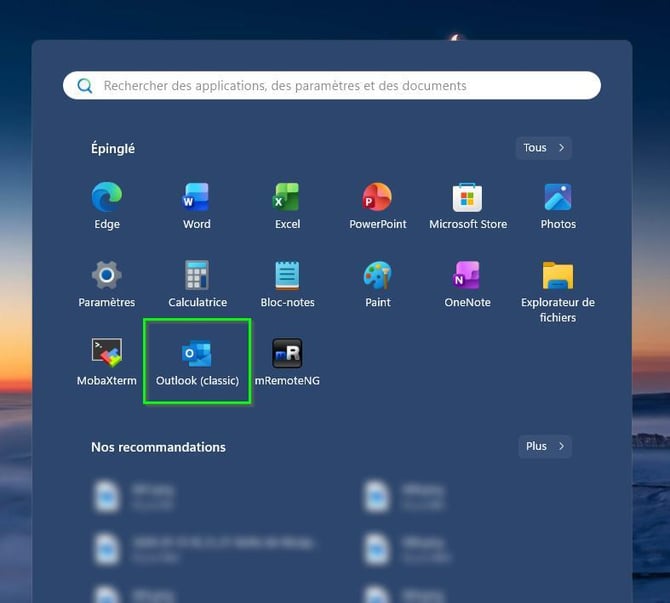Launch Bloc-notes from pinned apps
The width and height of the screenshot is (670, 603).
click(287, 284)
